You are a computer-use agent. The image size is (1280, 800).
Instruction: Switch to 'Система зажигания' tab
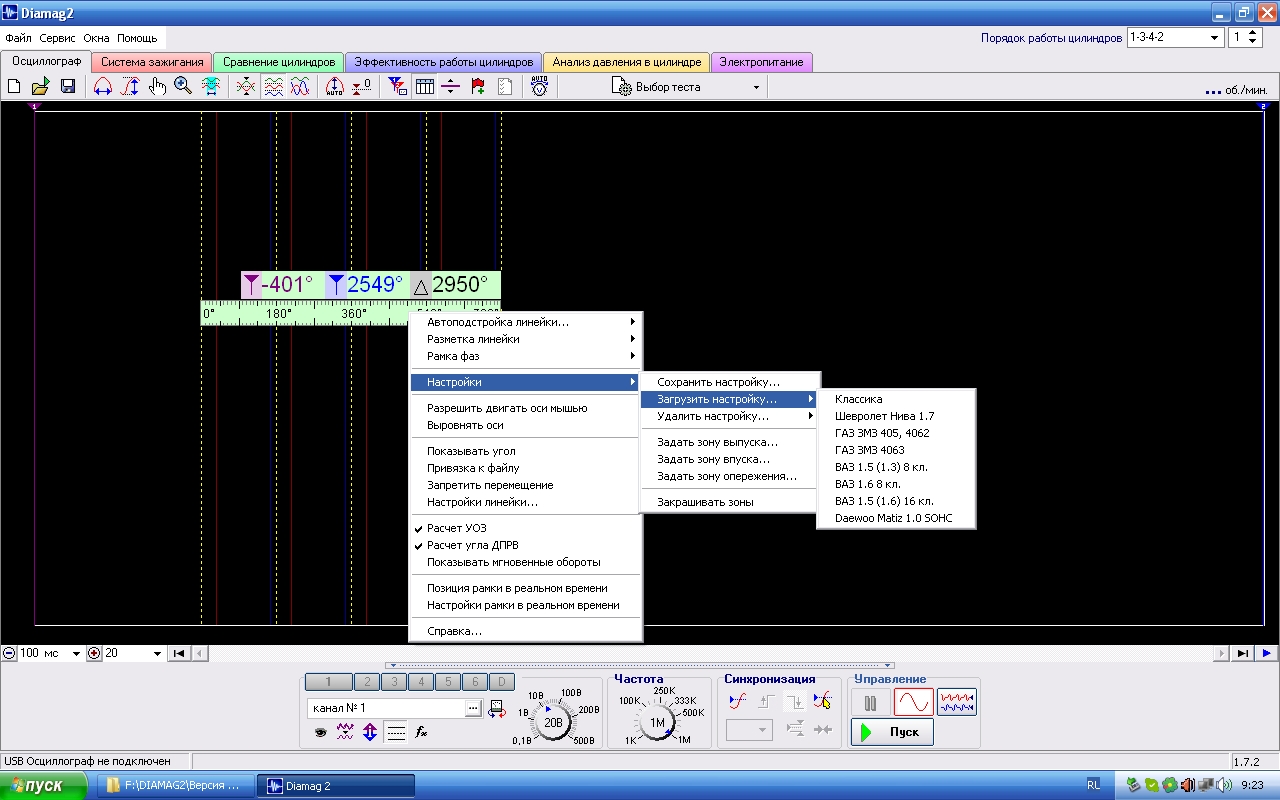point(152,62)
